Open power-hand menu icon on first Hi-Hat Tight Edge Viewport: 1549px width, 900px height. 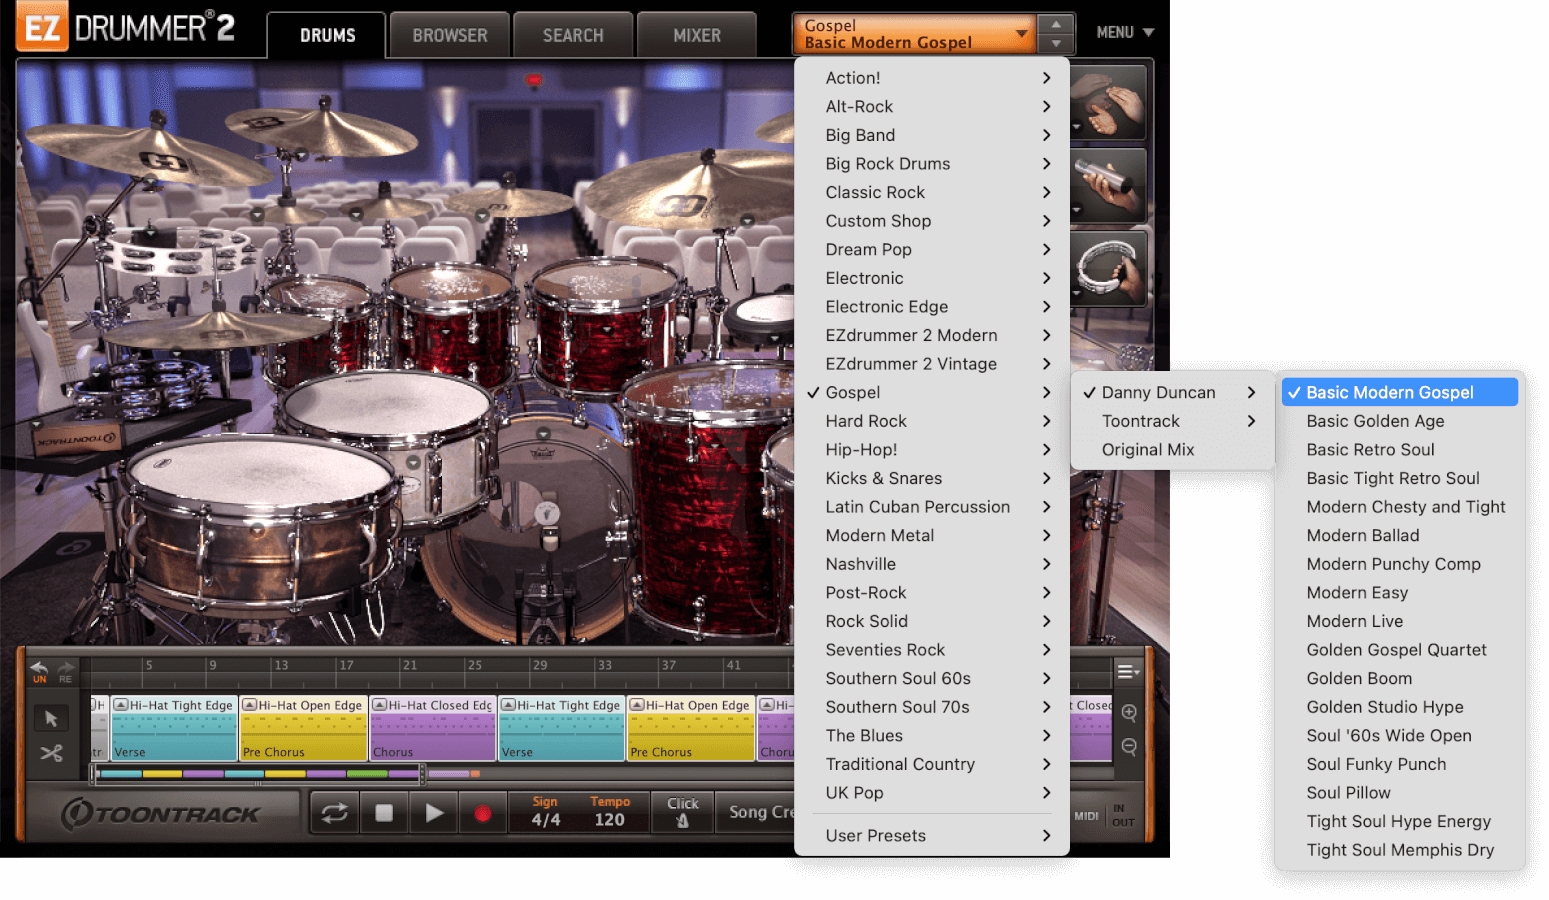(x=121, y=705)
